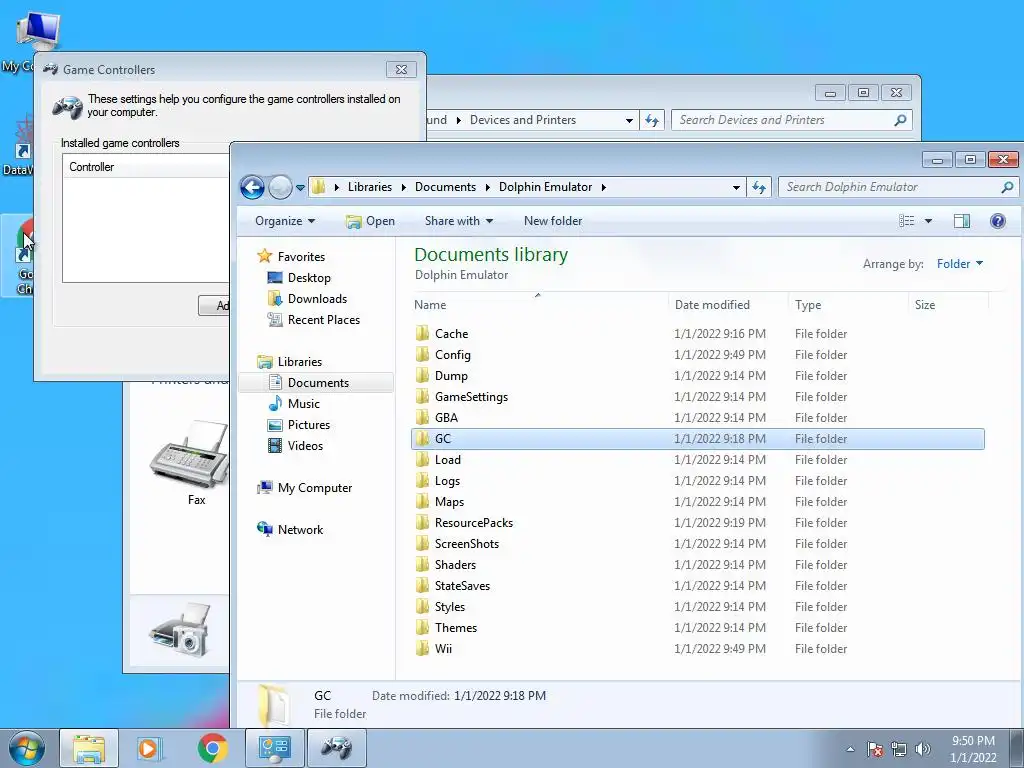This screenshot has width=1024, height=768.
Task: Open Devices and Printers address dropdown arrow
Action: [x=629, y=120]
